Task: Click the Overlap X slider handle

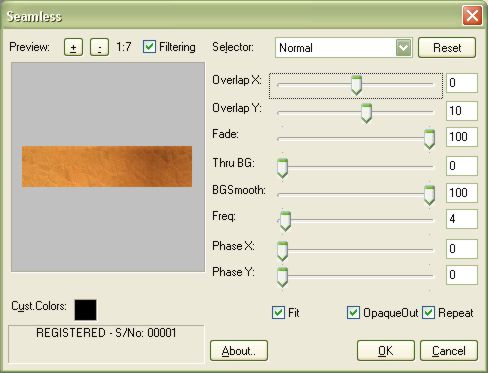Action: point(356,85)
